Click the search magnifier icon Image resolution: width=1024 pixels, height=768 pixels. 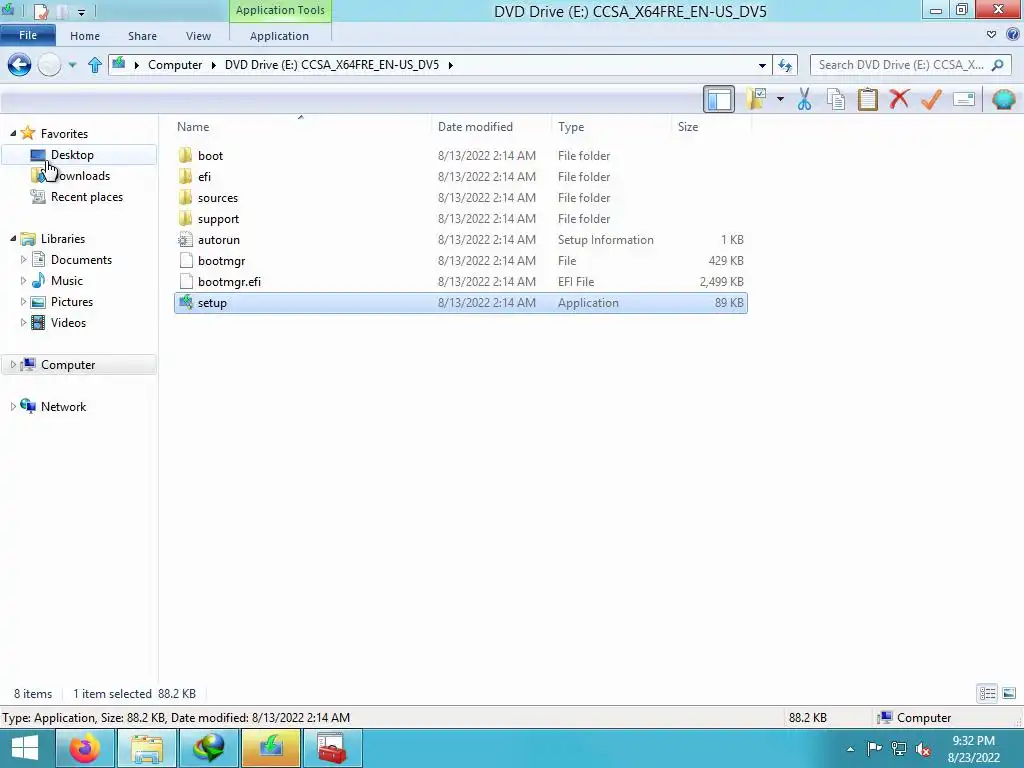(997, 65)
